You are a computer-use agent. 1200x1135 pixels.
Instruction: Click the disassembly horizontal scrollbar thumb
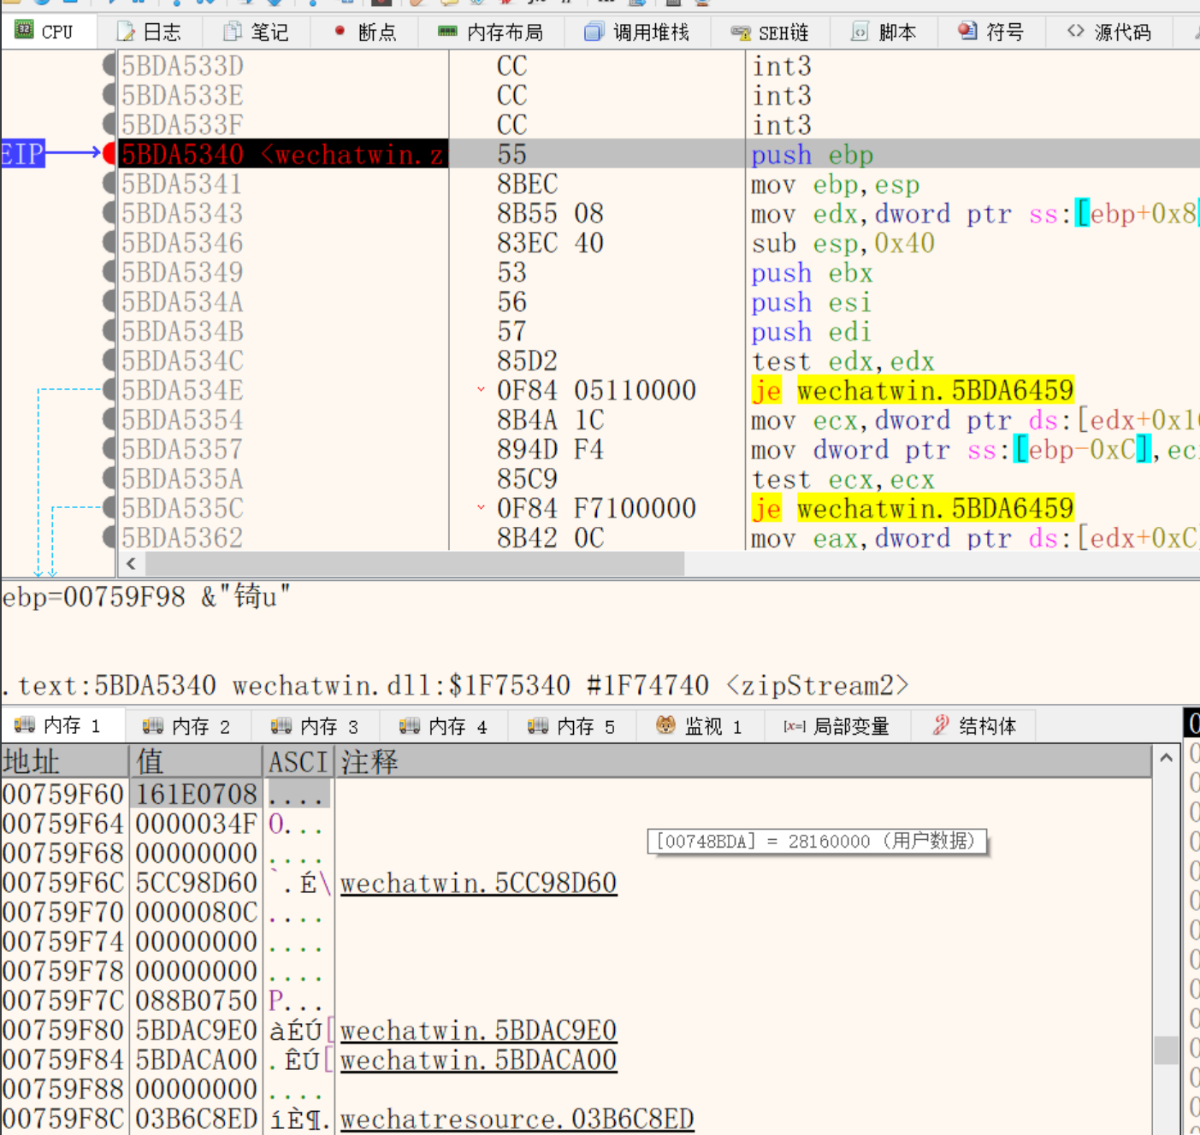coord(414,564)
